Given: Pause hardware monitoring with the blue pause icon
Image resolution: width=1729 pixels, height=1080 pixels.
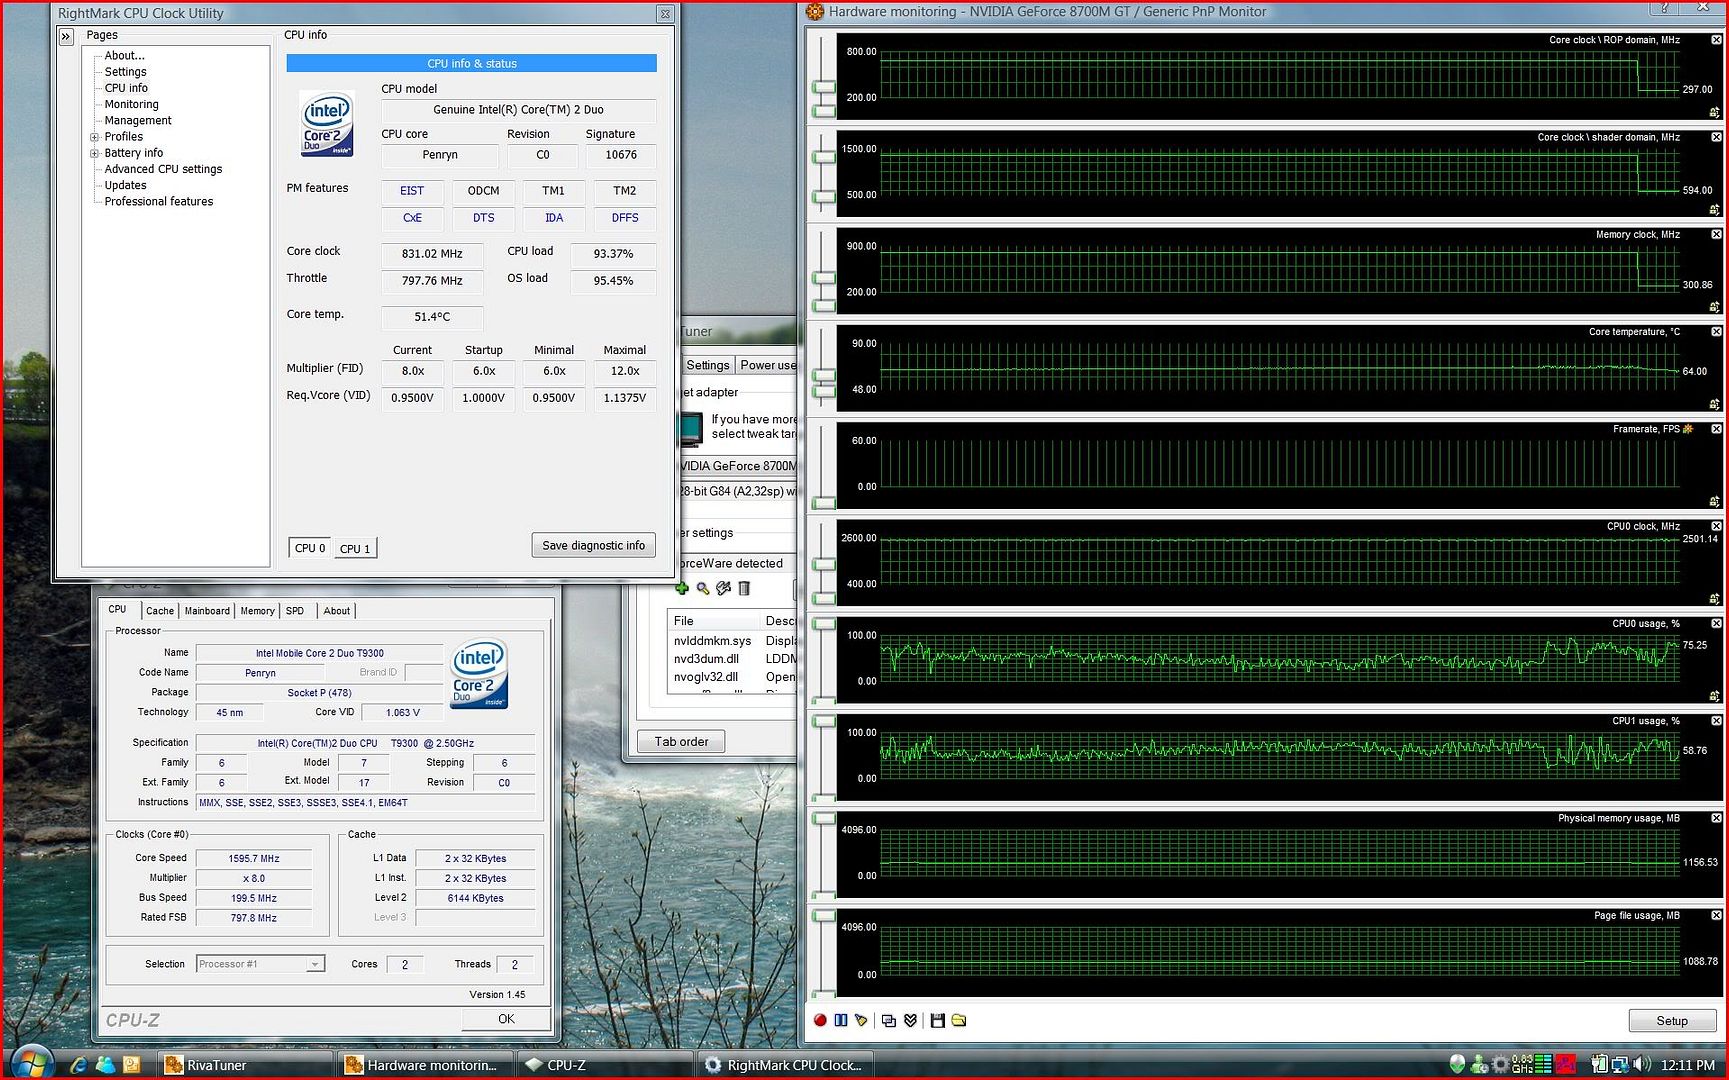Looking at the screenshot, I should [x=841, y=1020].
